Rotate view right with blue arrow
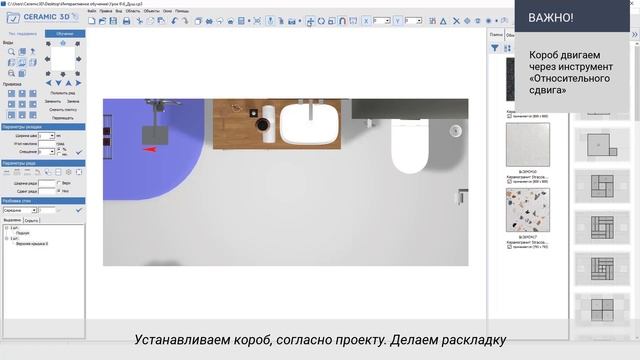 [78, 83]
